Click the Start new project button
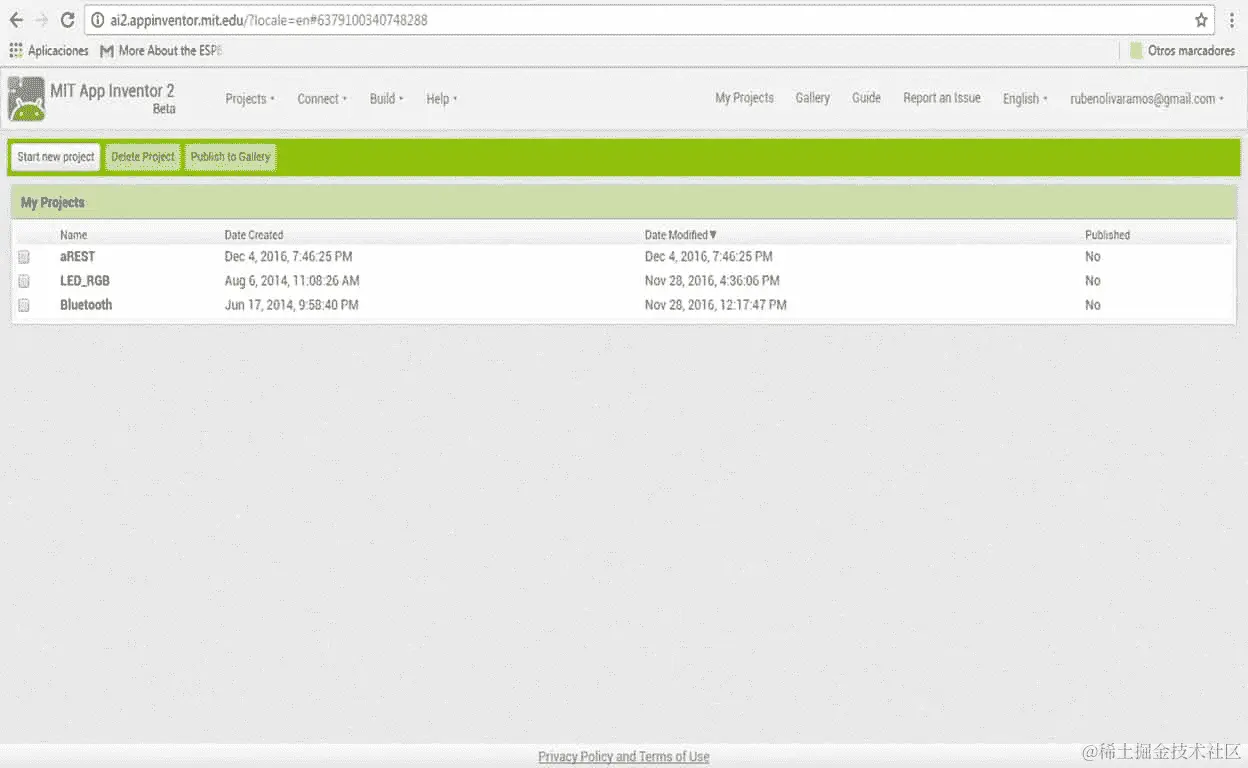1248x768 pixels. click(x=56, y=157)
